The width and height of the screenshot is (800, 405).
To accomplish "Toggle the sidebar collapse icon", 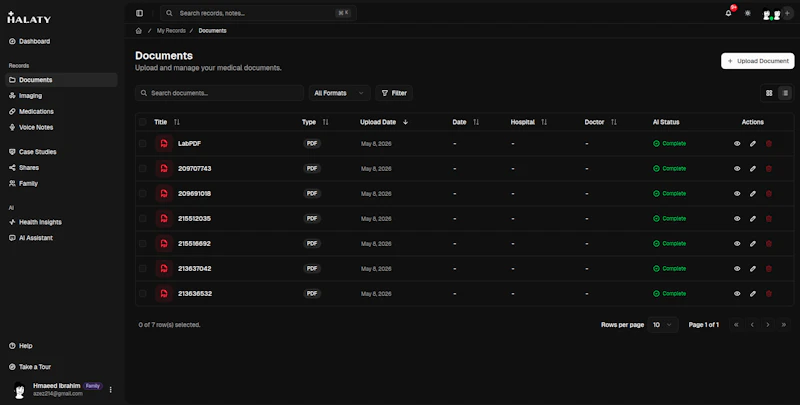I will coord(139,13).
